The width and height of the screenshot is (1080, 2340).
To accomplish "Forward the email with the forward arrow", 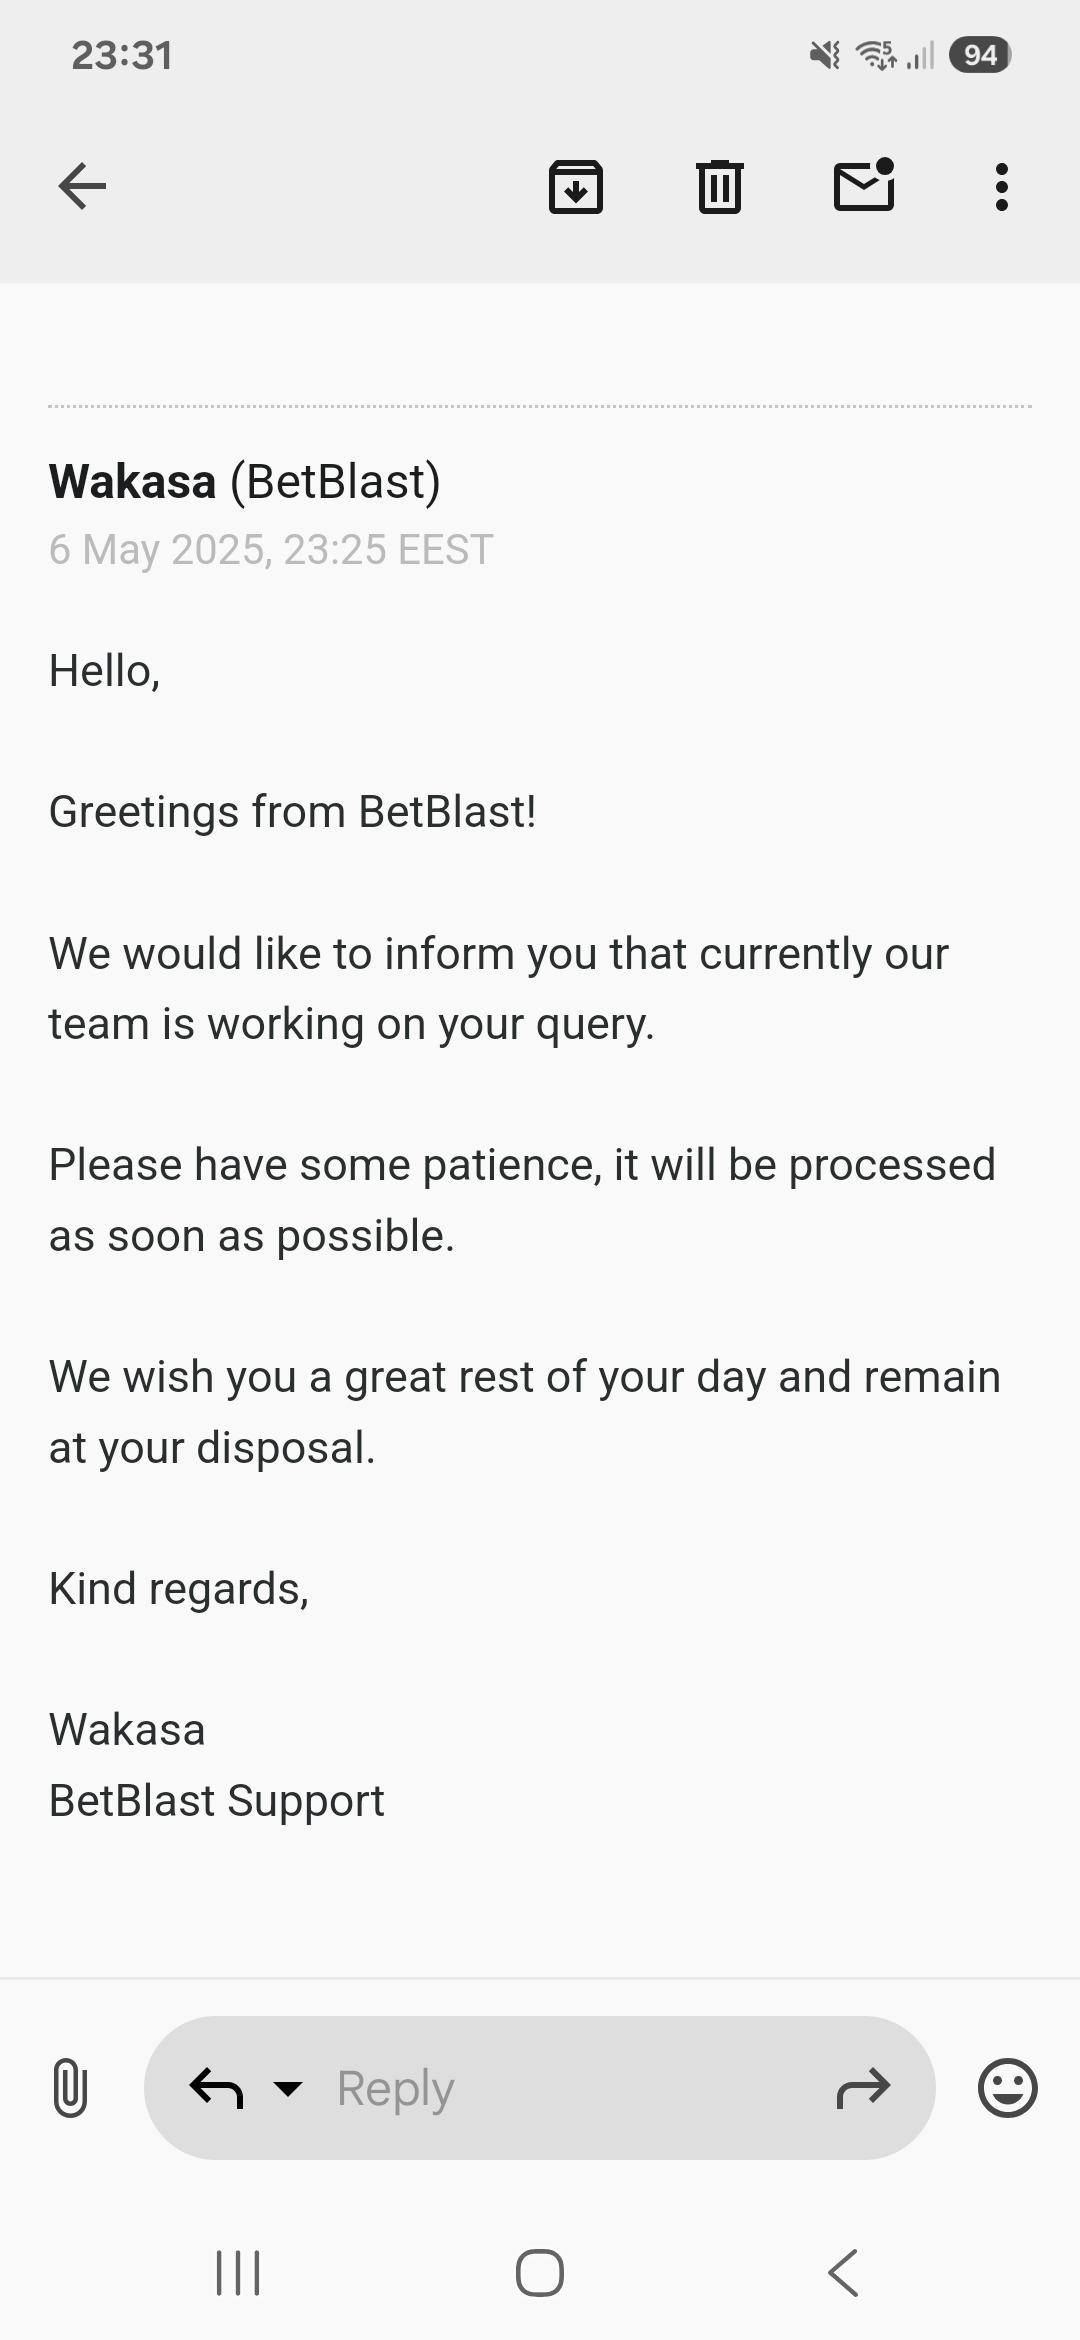I will tap(862, 2088).
